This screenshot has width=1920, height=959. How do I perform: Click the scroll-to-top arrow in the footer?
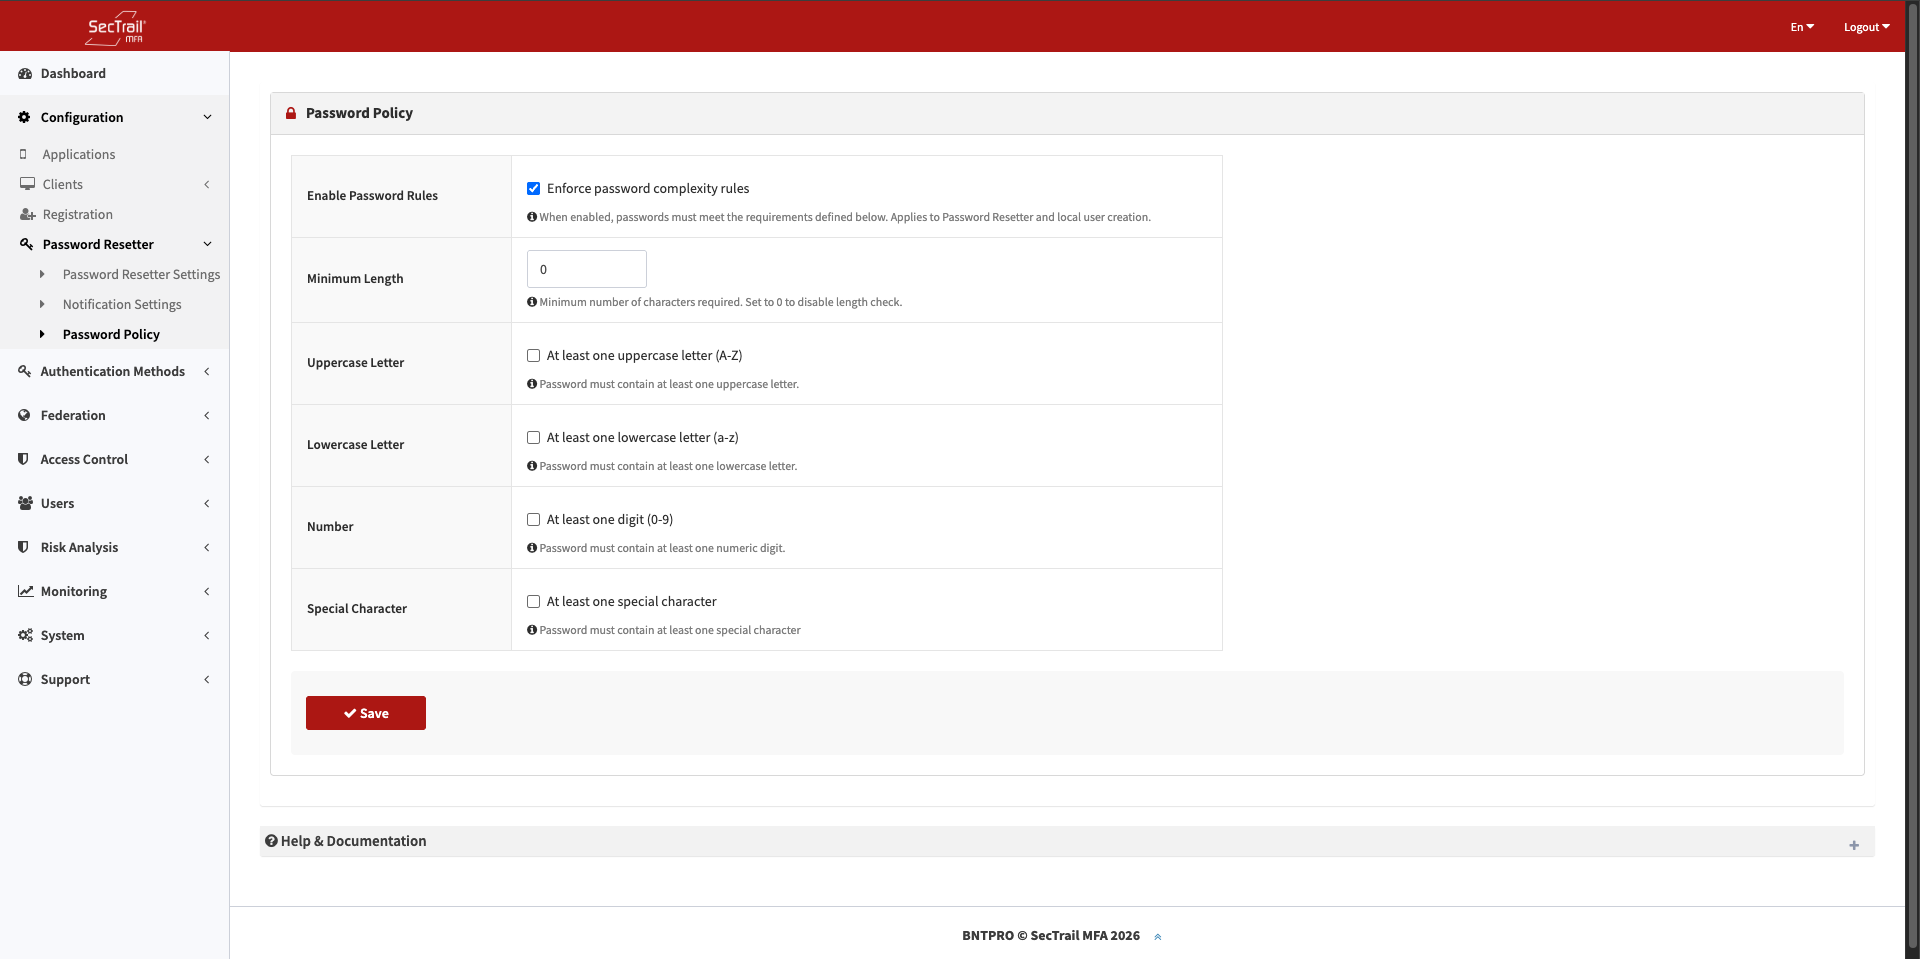tap(1157, 936)
